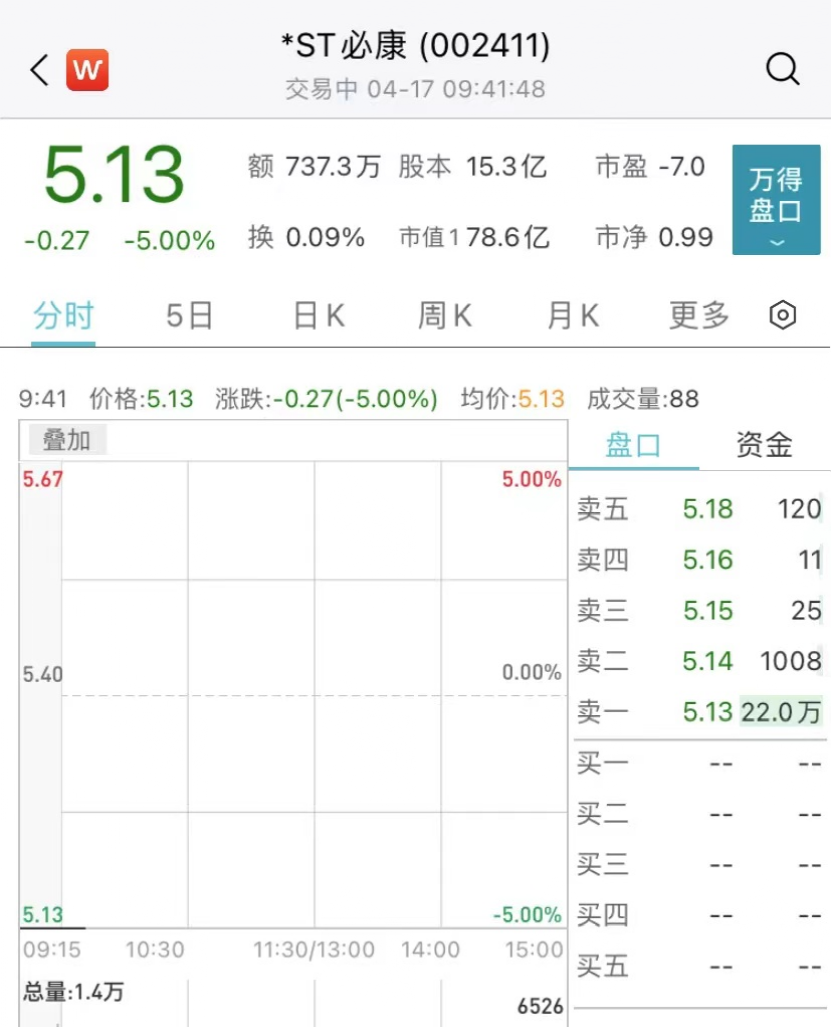
Task: Expand the 万得盘口 panel
Action: 776,199
